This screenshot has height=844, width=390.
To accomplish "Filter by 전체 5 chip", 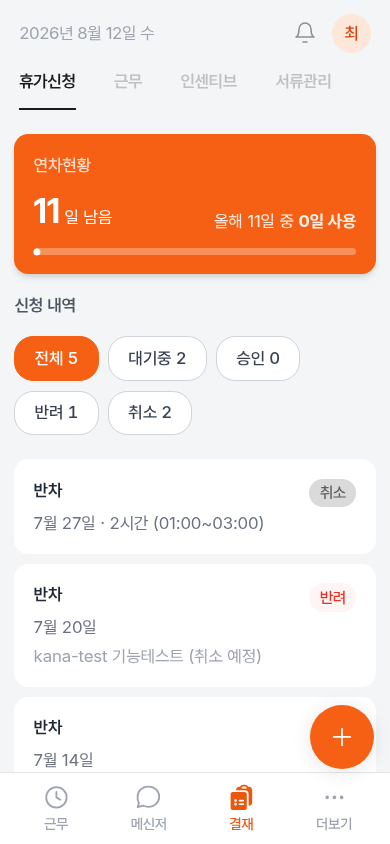I will pos(56,358).
